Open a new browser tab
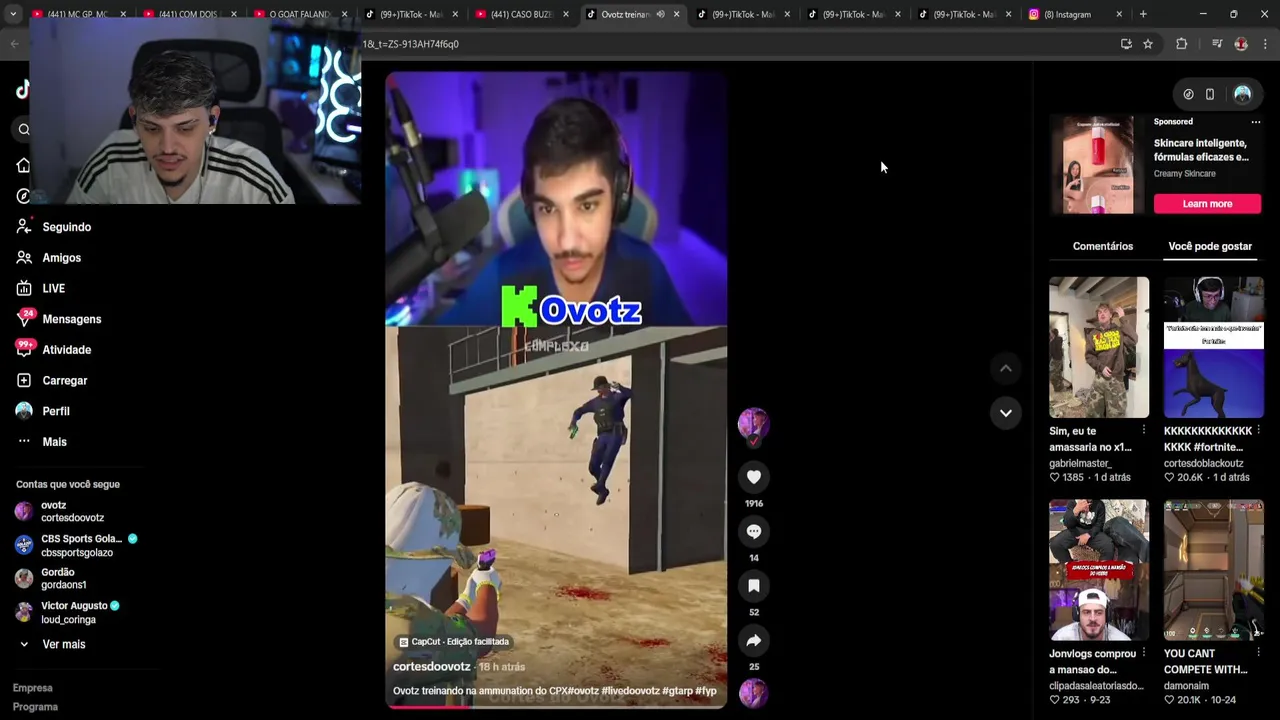1280x720 pixels. 1143,14
